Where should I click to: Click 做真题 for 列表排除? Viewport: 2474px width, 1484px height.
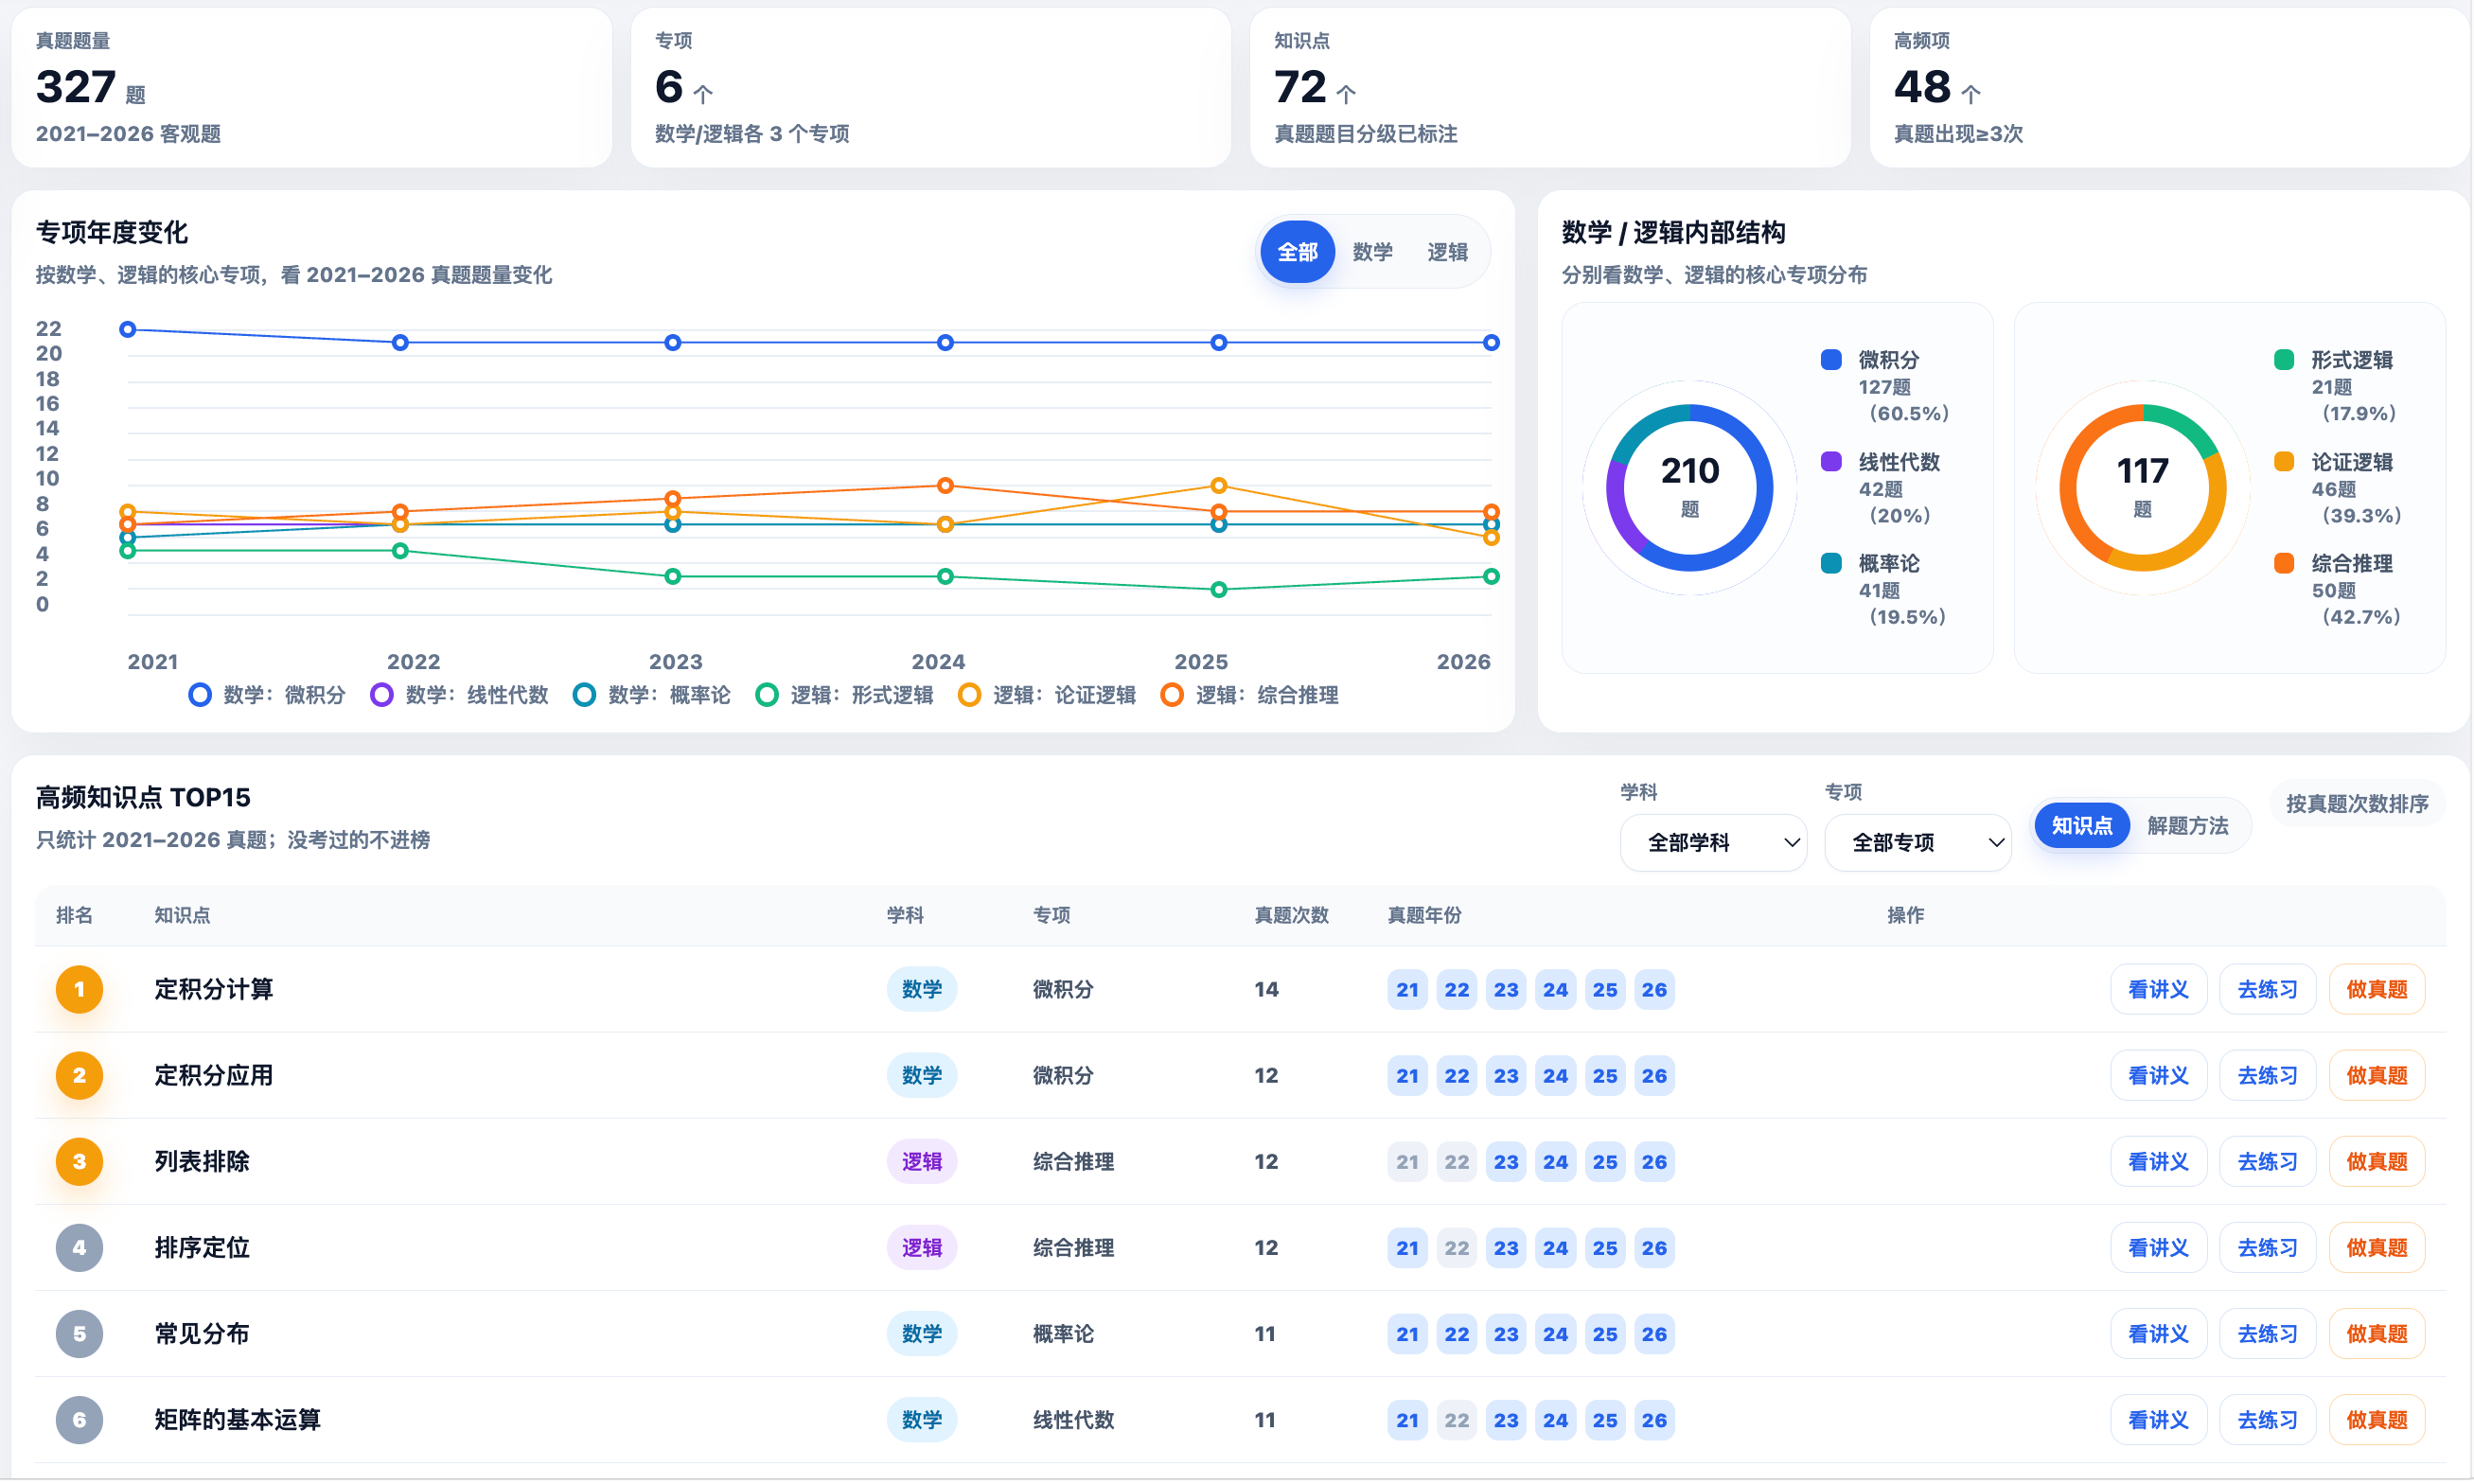[x=2377, y=1162]
